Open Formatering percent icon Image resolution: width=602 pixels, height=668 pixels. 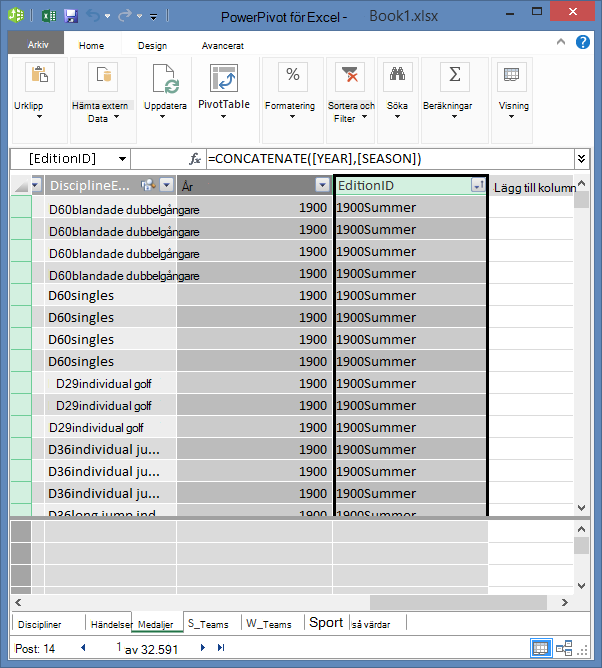coord(293,77)
